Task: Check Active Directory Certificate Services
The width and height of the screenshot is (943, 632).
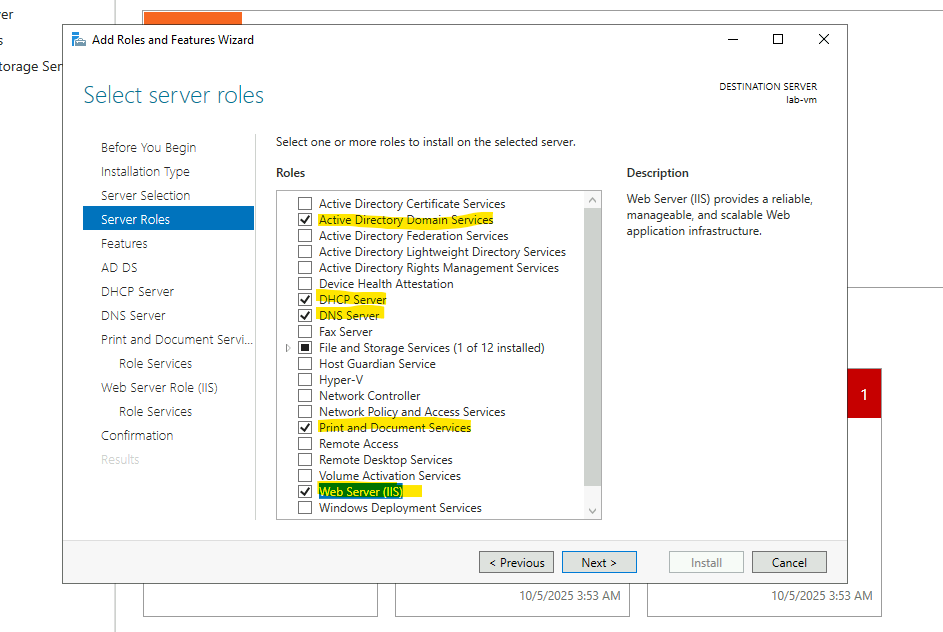Action: pyautogui.click(x=305, y=203)
